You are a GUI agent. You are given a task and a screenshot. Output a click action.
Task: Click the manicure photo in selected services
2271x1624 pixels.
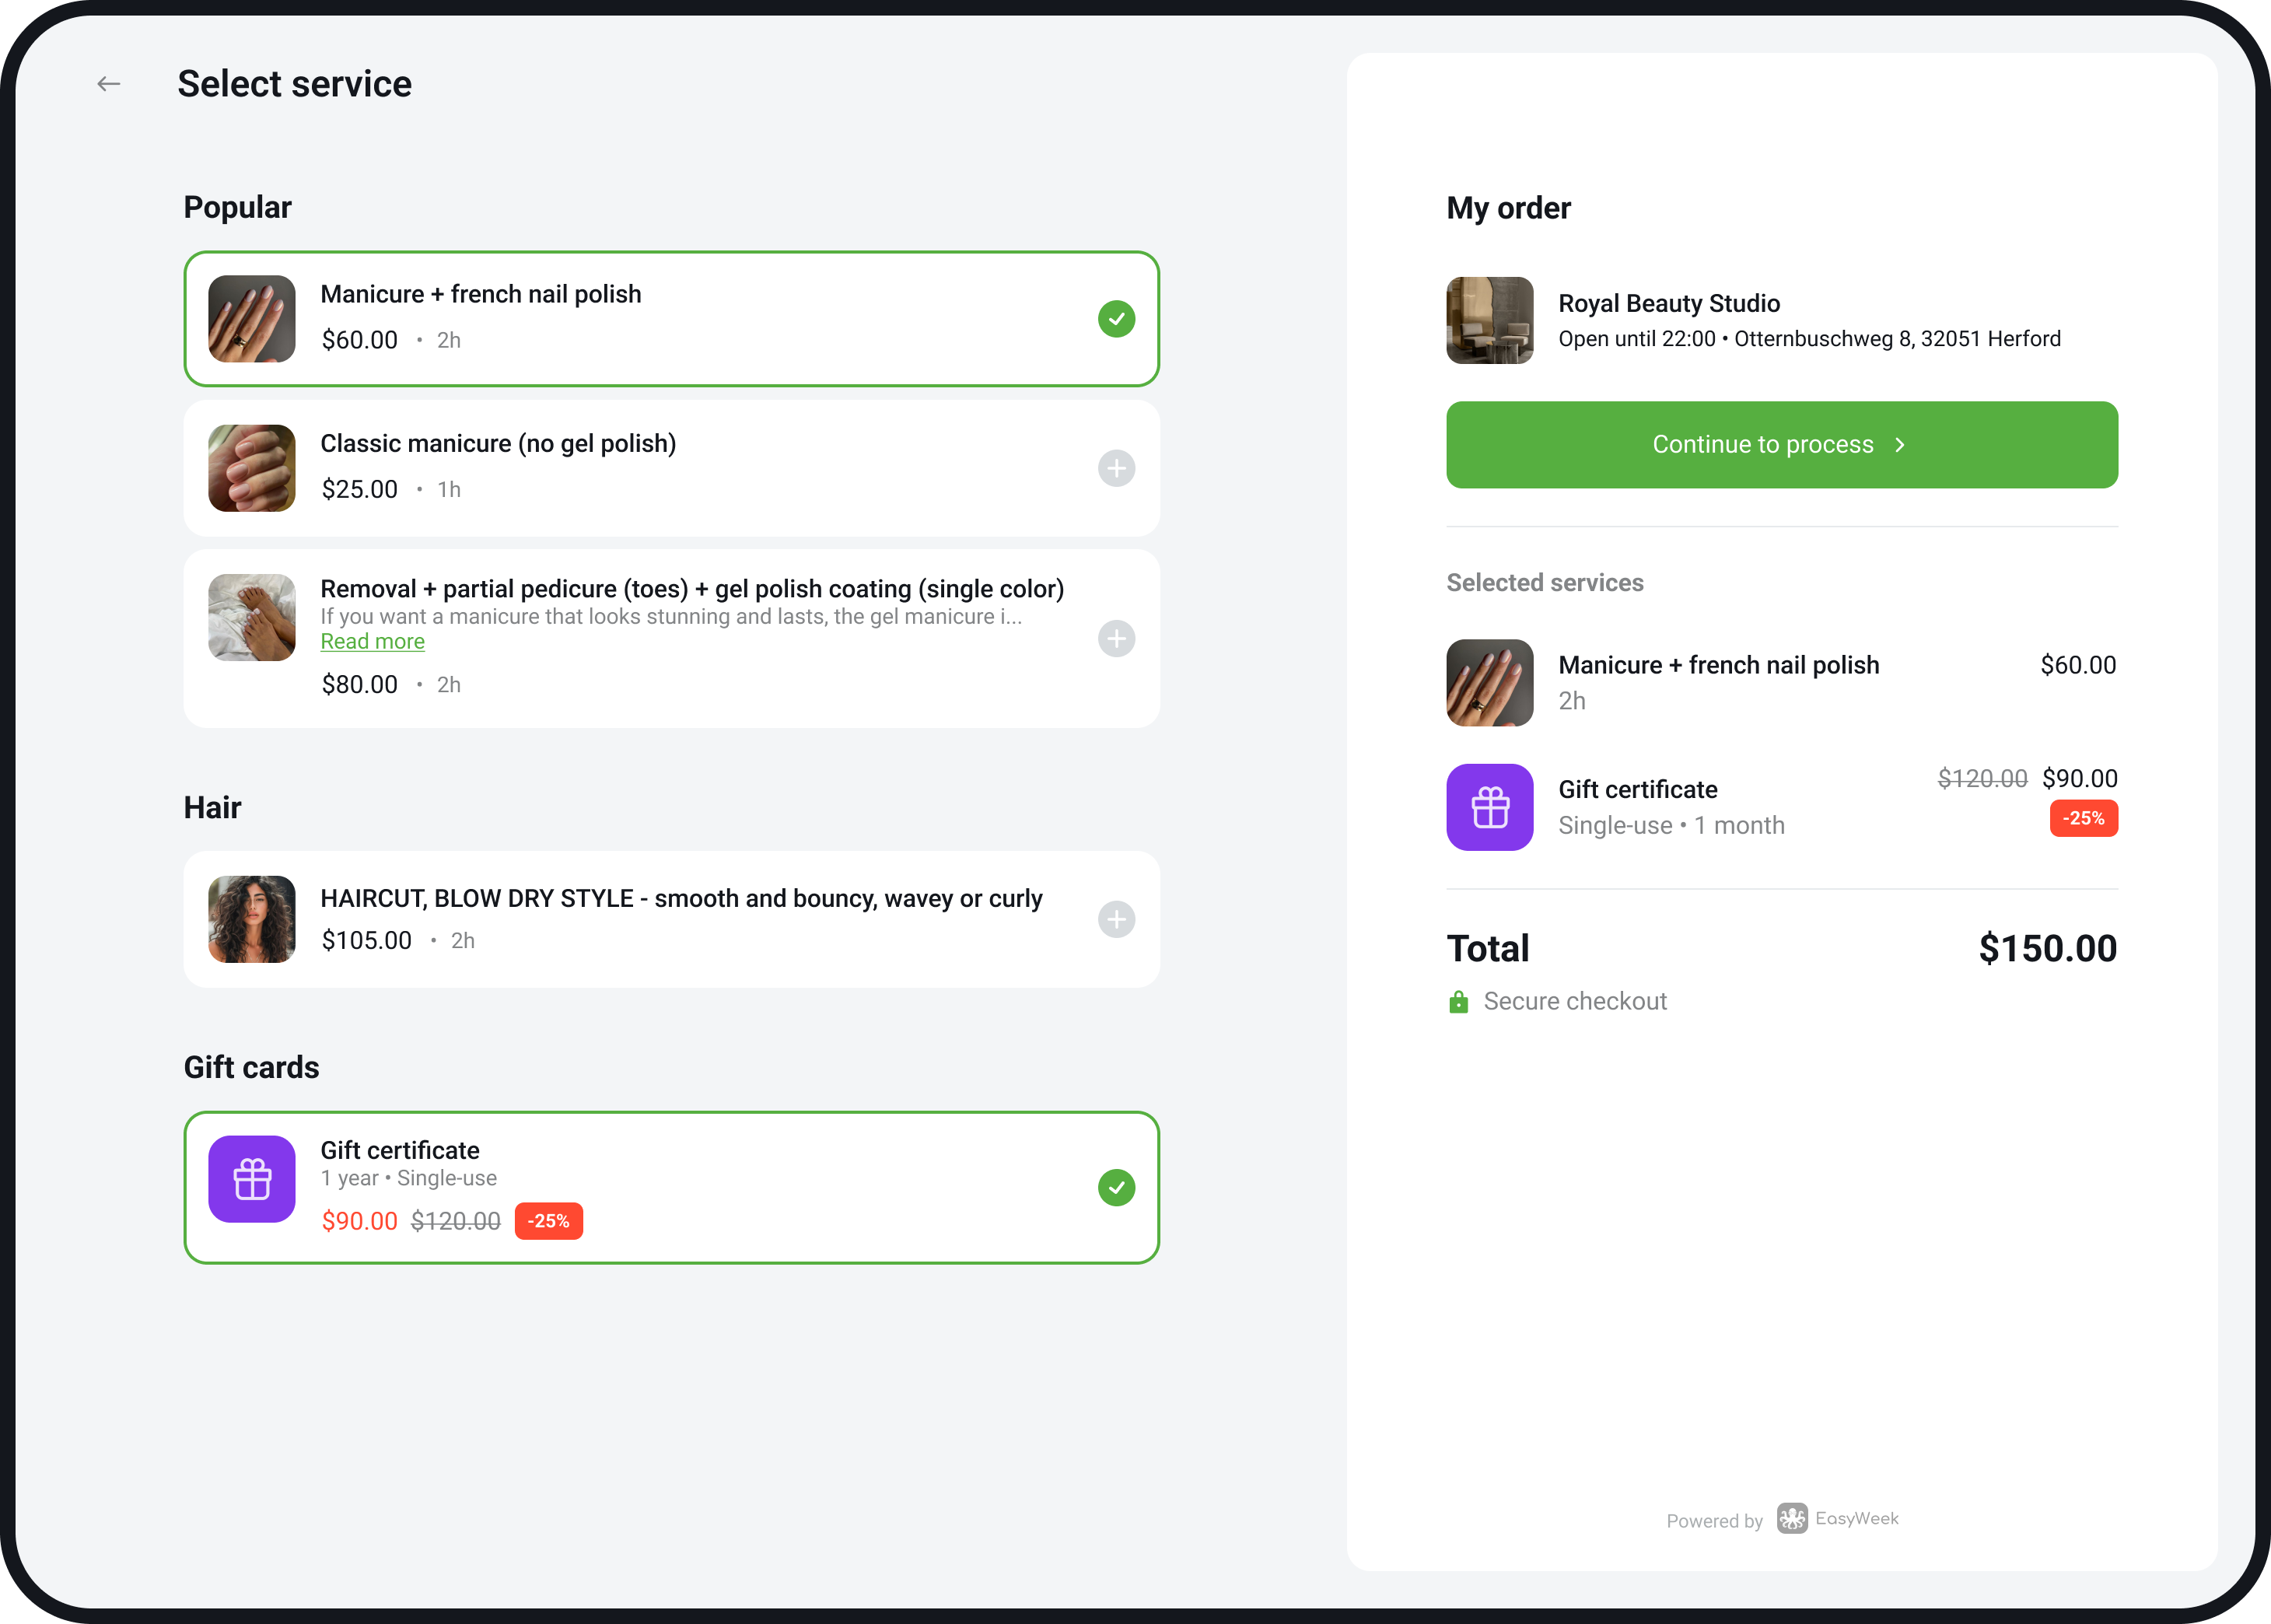pos(1489,683)
